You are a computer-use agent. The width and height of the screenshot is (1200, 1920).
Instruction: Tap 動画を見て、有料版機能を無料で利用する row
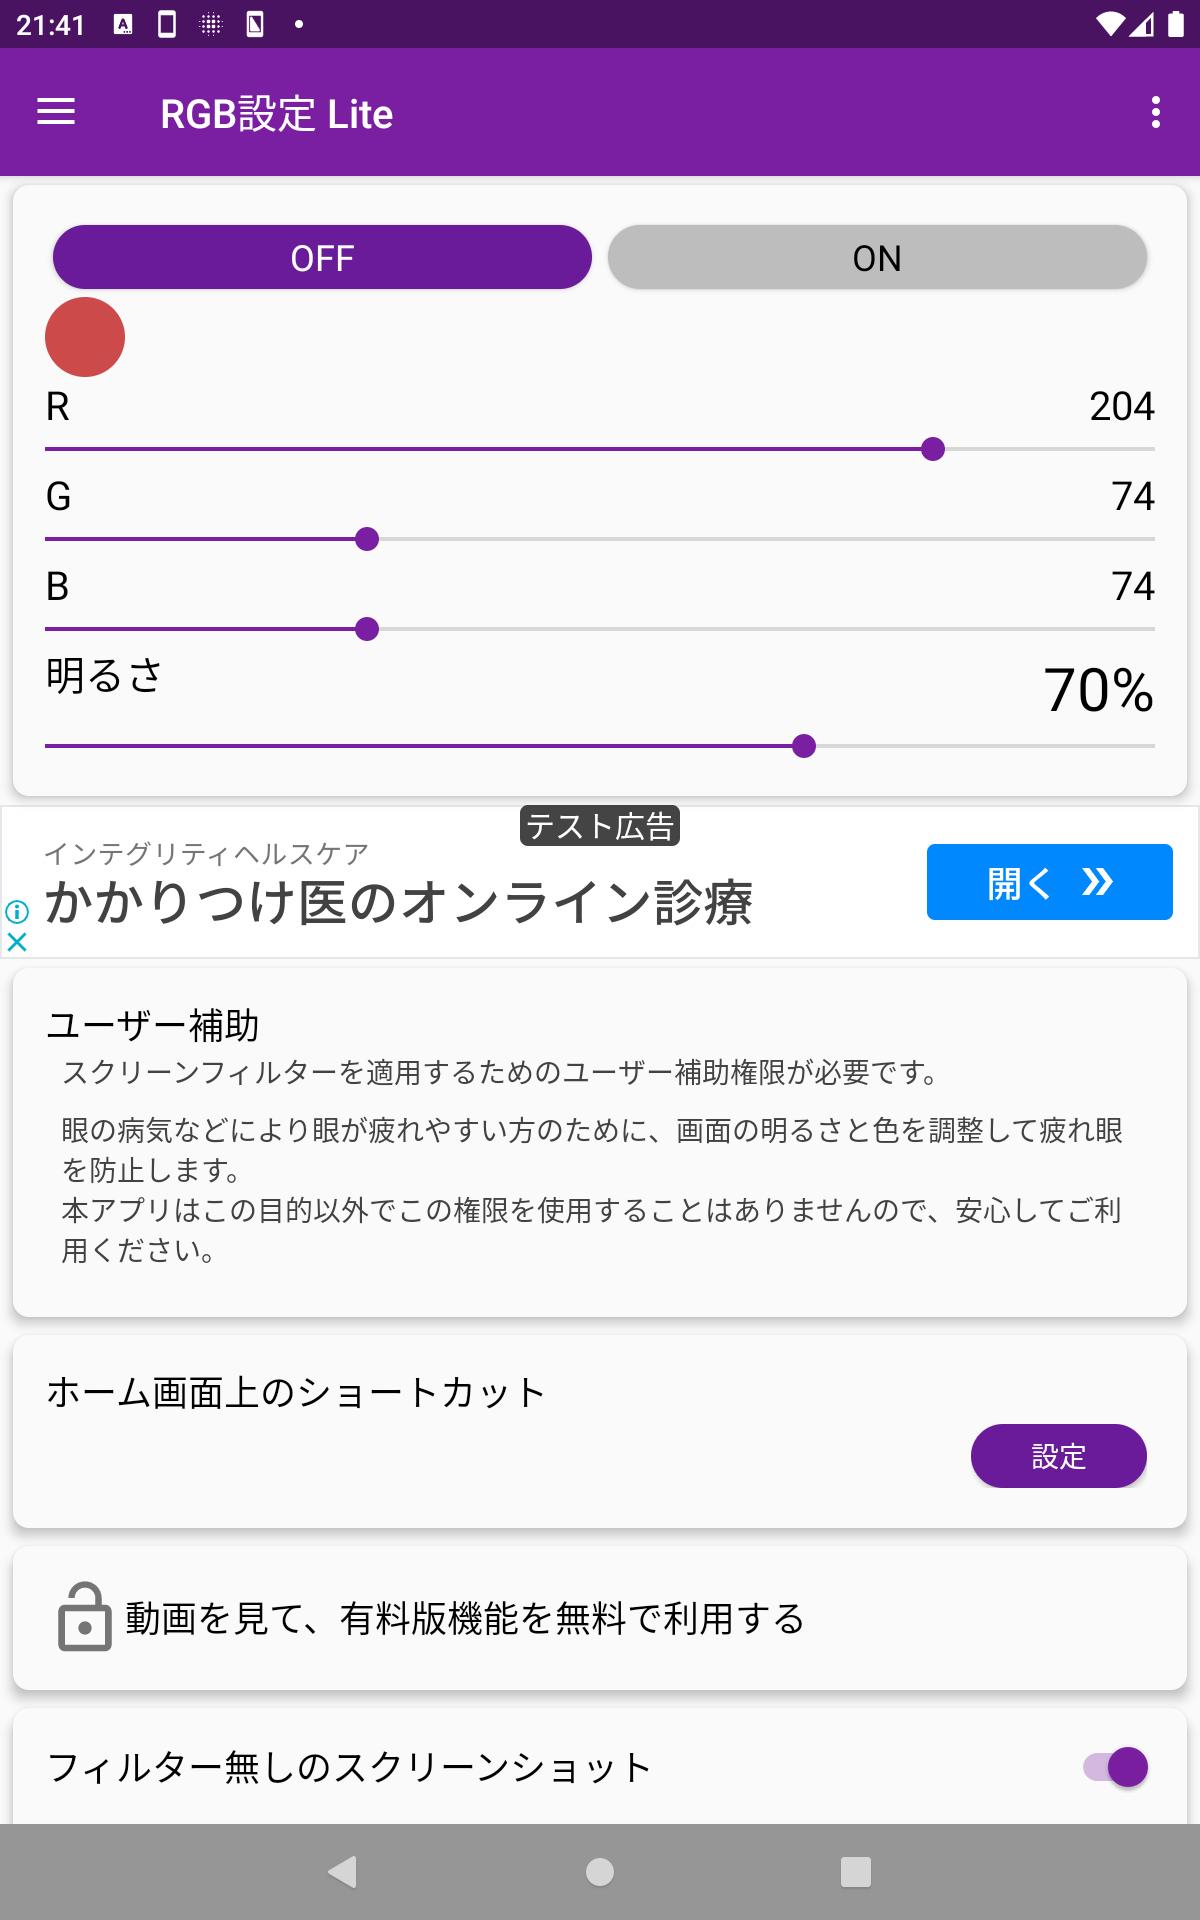click(600, 1618)
